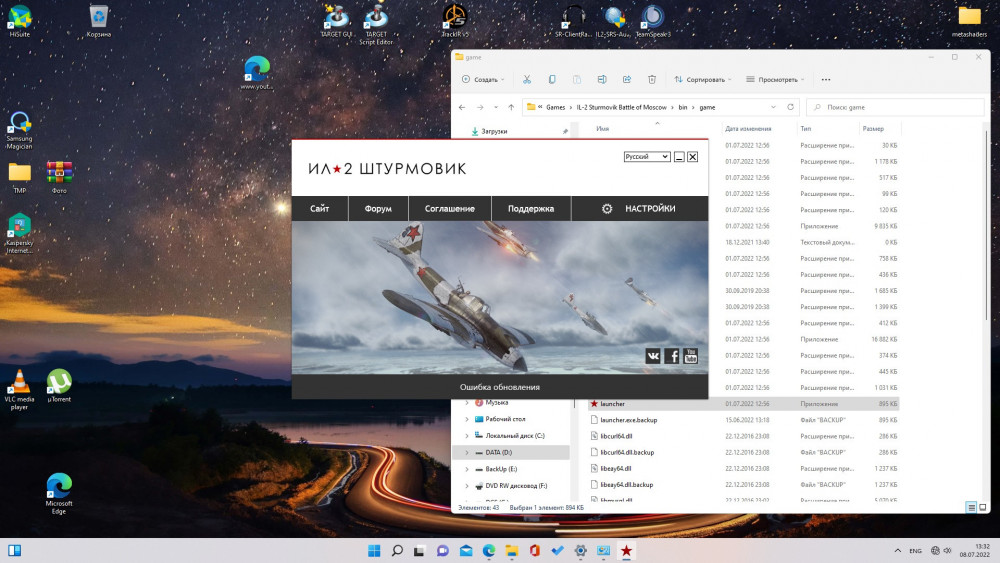Open the Facebook link in launcher
Screen dimensions: 1000x563
coord(672,356)
